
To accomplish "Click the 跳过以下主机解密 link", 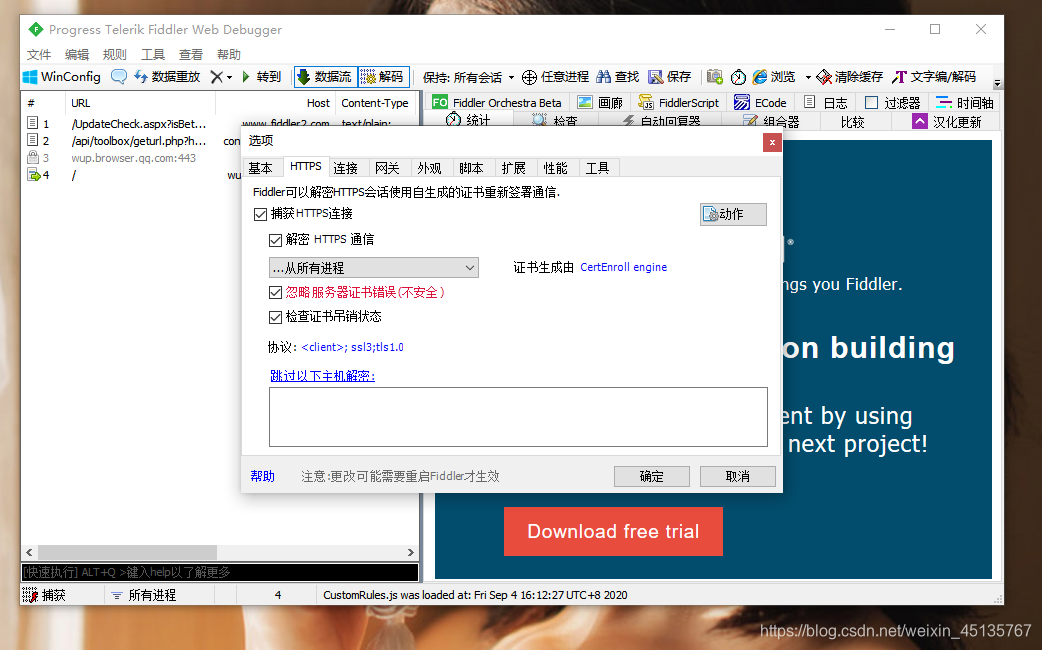I will point(322,376).
